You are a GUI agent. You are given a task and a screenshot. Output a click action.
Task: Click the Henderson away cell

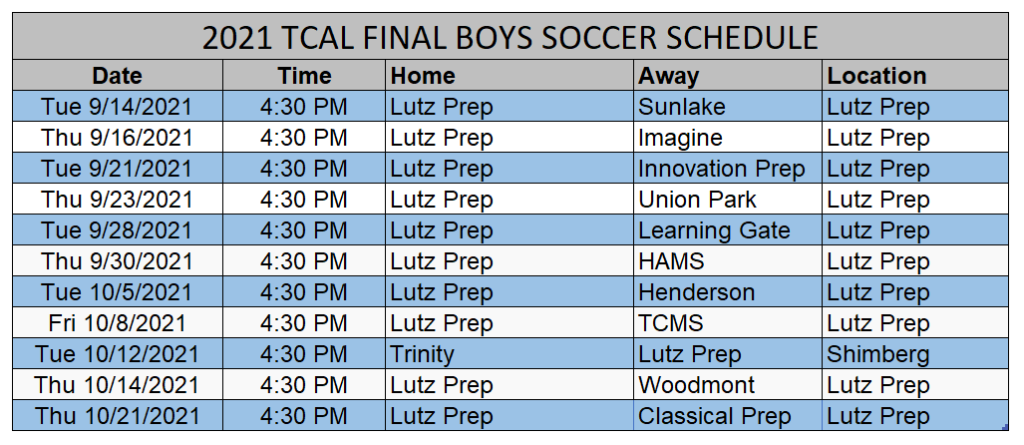[728, 291]
